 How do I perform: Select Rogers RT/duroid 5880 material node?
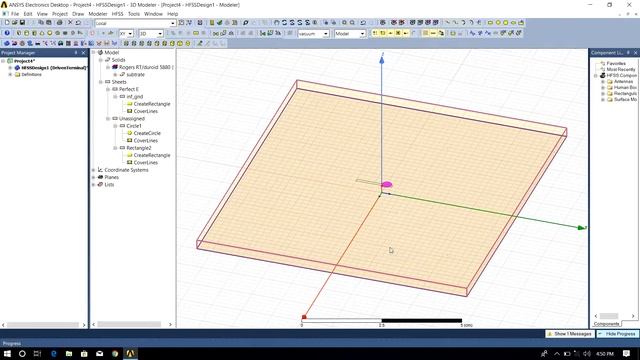pyautogui.click(x=145, y=67)
